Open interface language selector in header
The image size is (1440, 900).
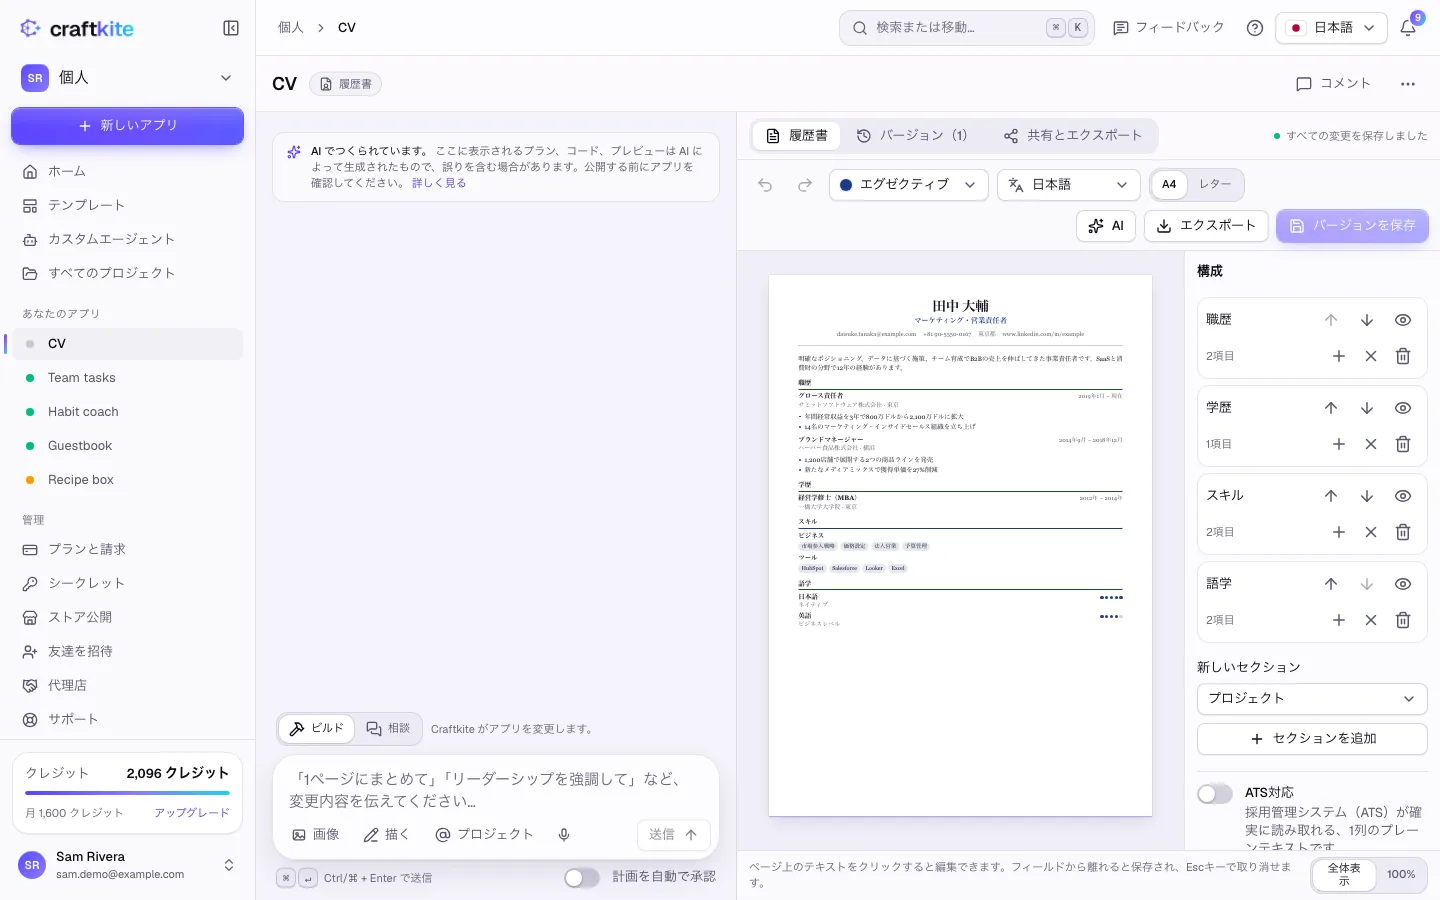click(x=1331, y=28)
